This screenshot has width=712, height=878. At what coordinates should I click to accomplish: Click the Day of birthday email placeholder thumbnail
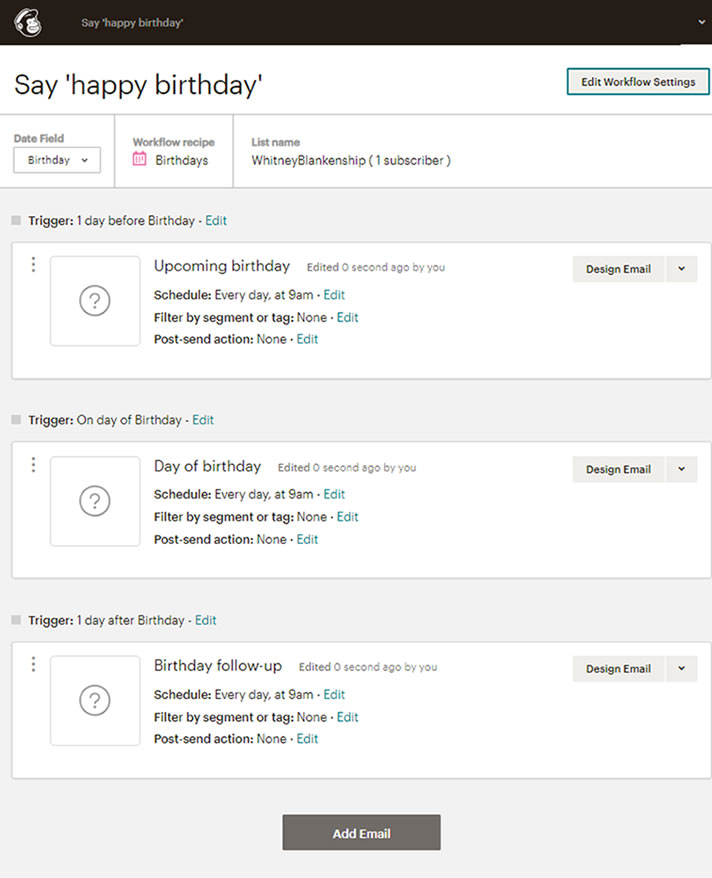(95, 501)
